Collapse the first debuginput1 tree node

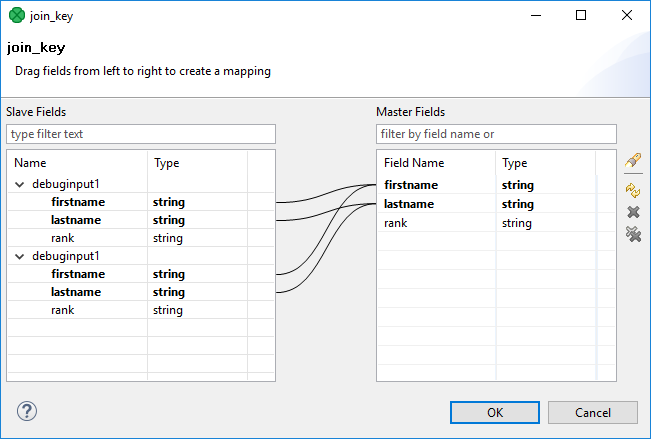click(21, 184)
